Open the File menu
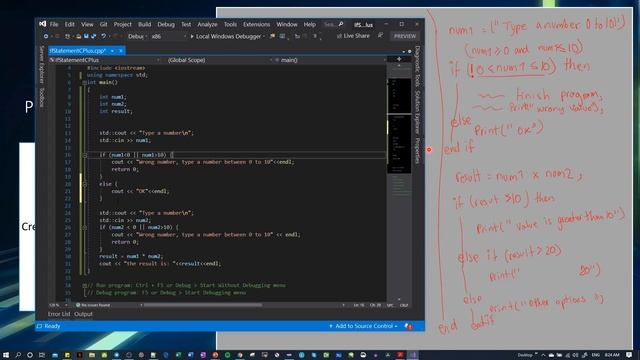The image size is (640, 360). click(54, 24)
